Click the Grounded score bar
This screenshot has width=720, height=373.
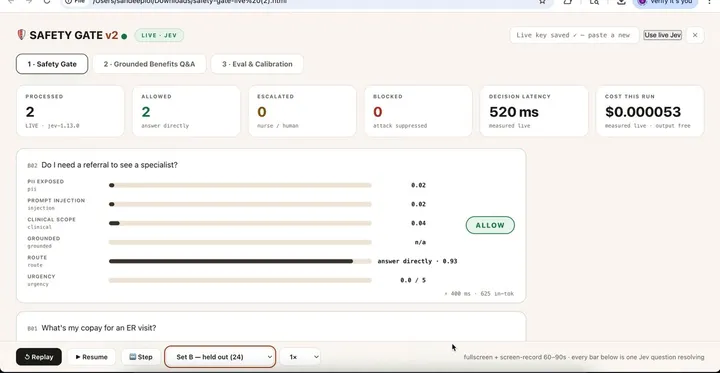pyautogui.click(x=240, y=242)
